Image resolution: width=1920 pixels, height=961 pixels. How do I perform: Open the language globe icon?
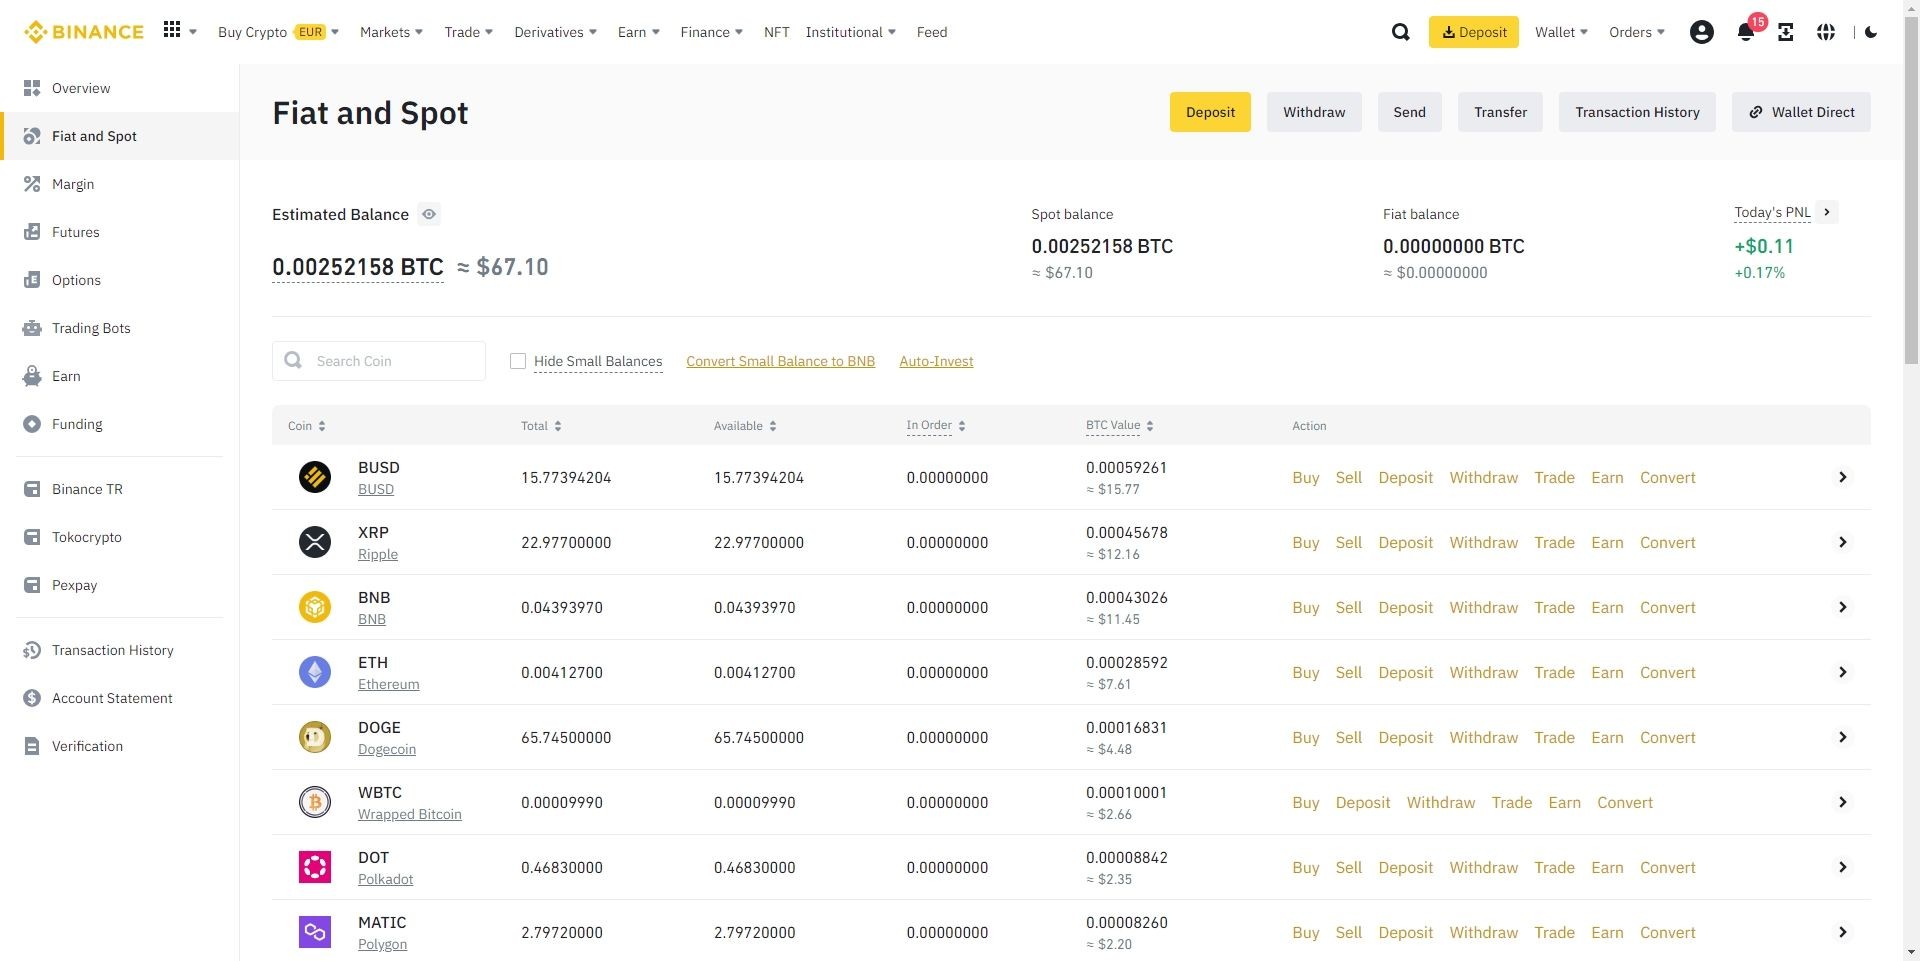tap(1825, 32)
